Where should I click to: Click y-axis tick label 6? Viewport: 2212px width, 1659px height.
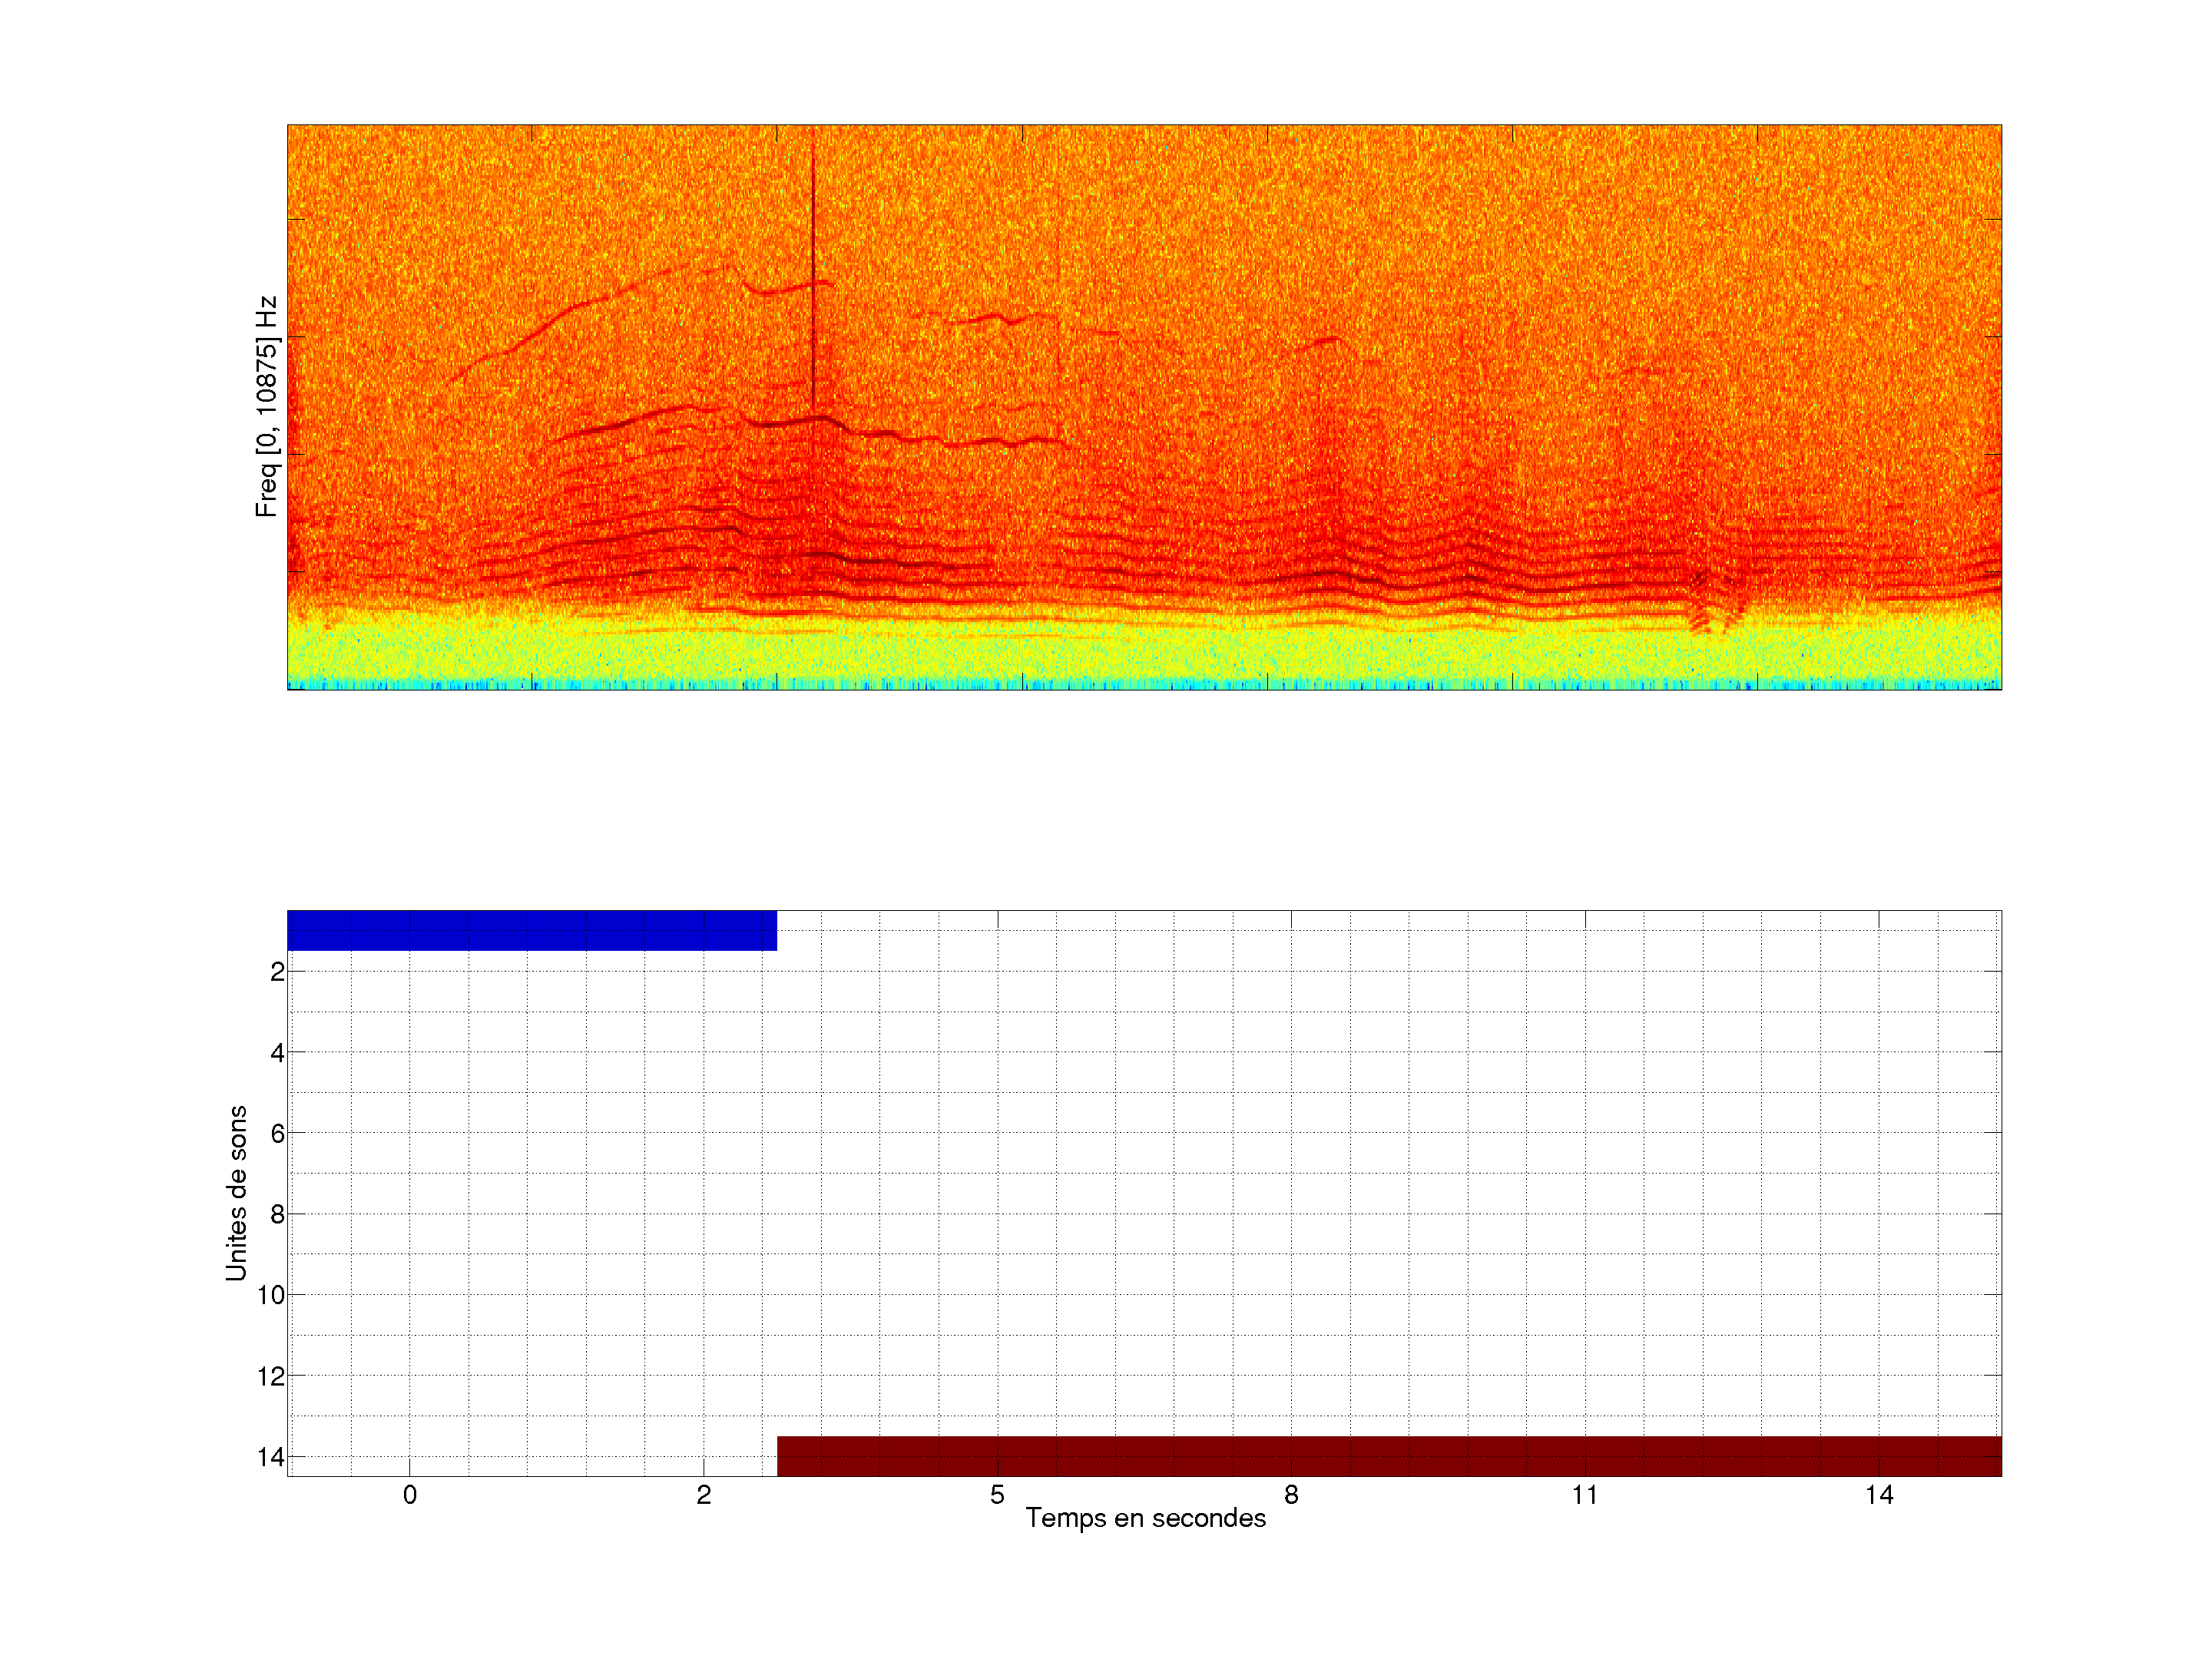[277, 1134]
